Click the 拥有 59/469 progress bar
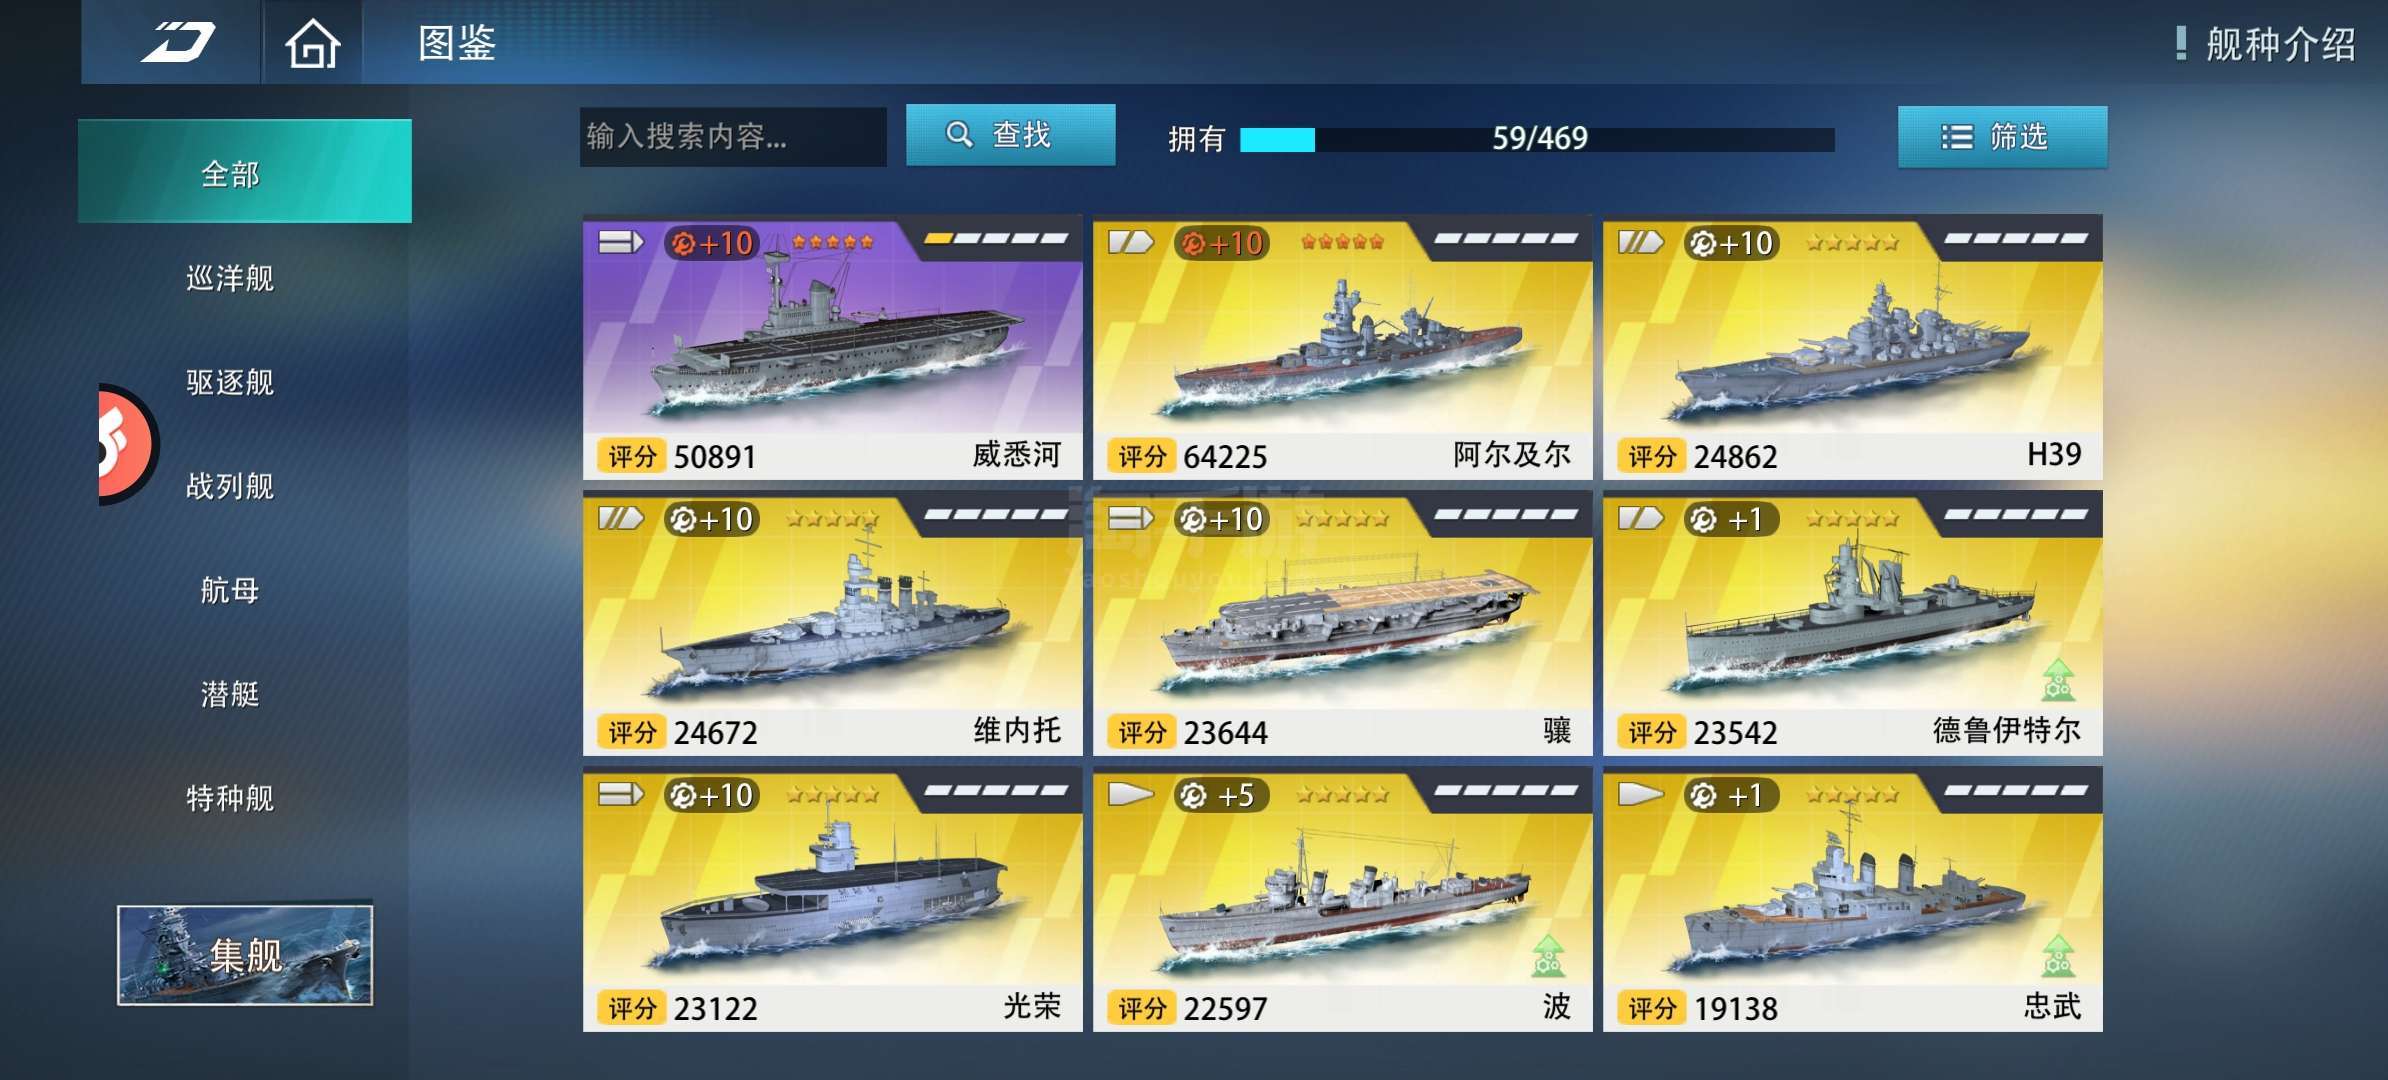This screenshot has width=2388, height=1080. click(x=1537, y=139)
